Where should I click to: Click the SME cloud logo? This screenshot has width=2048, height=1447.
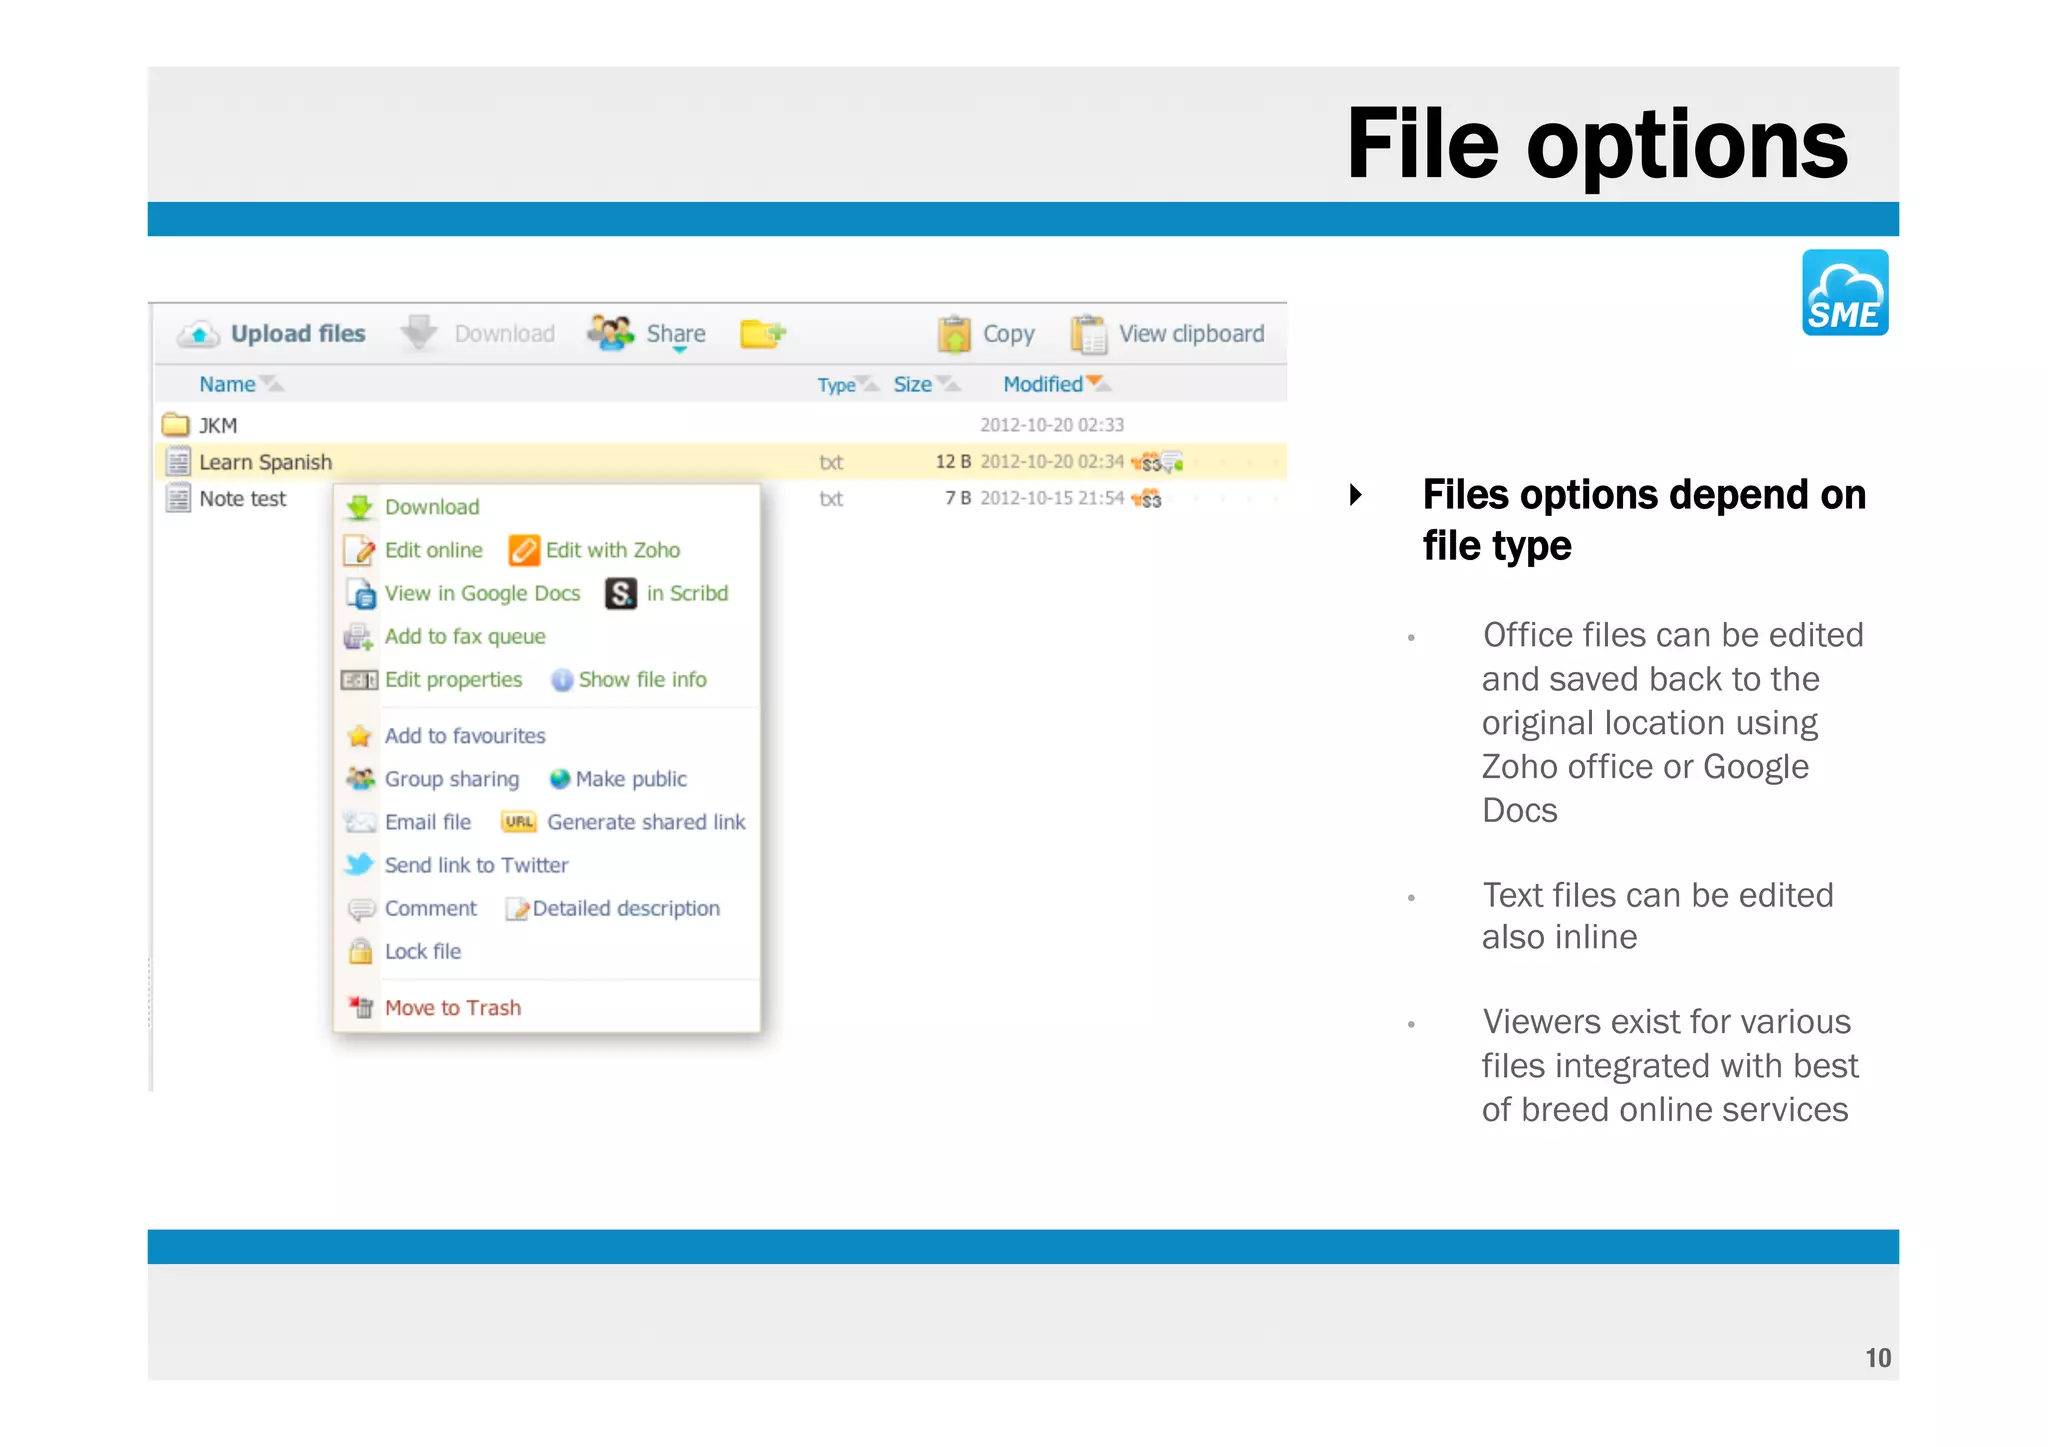tap(1845, 292)
